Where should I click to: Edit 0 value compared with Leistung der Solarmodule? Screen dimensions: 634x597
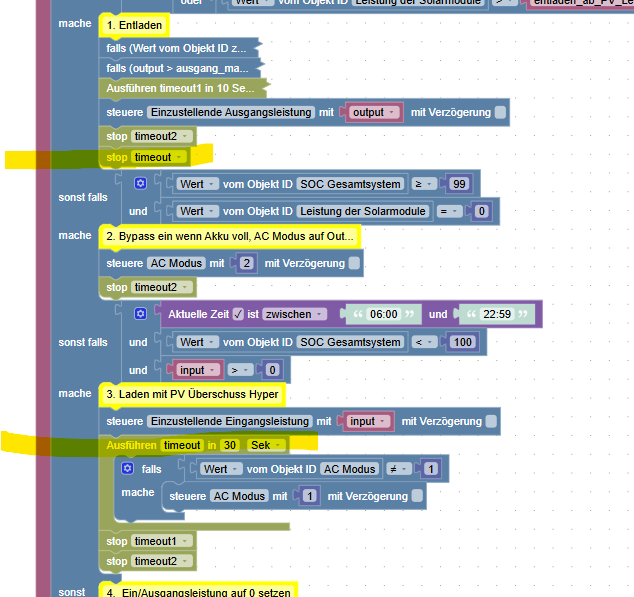(481, 211)
